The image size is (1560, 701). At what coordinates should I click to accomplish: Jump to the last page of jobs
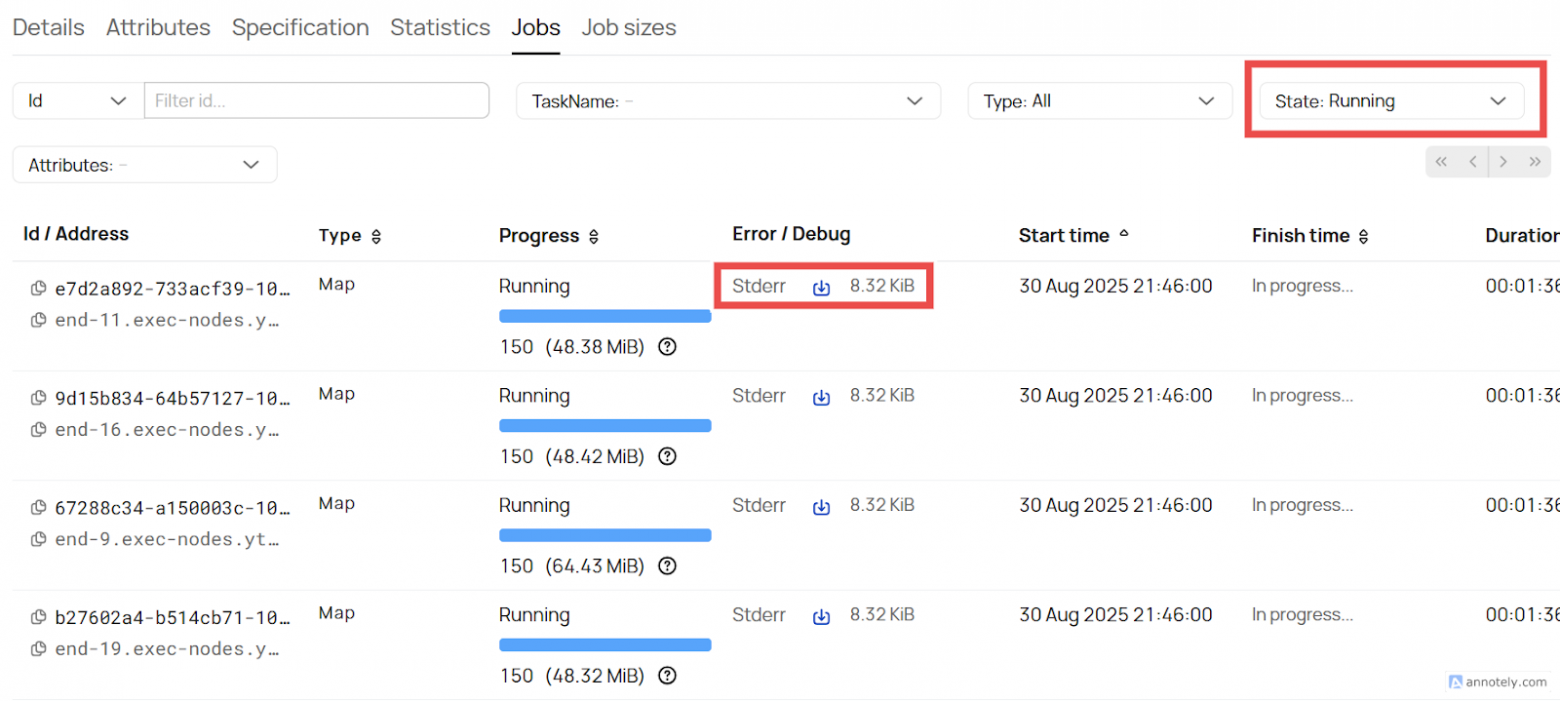click(x=1535, y=161)
